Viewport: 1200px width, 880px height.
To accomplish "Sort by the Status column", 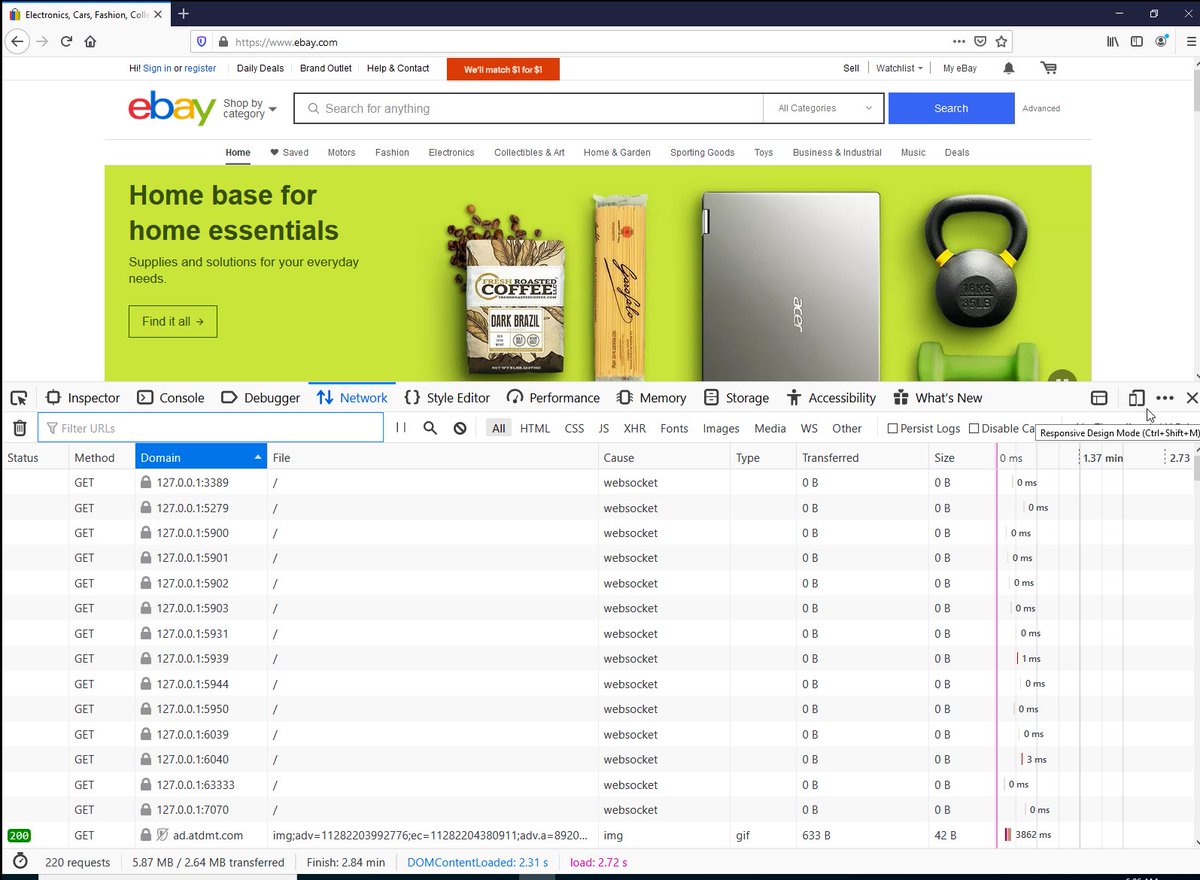I will tap(34, 457).
